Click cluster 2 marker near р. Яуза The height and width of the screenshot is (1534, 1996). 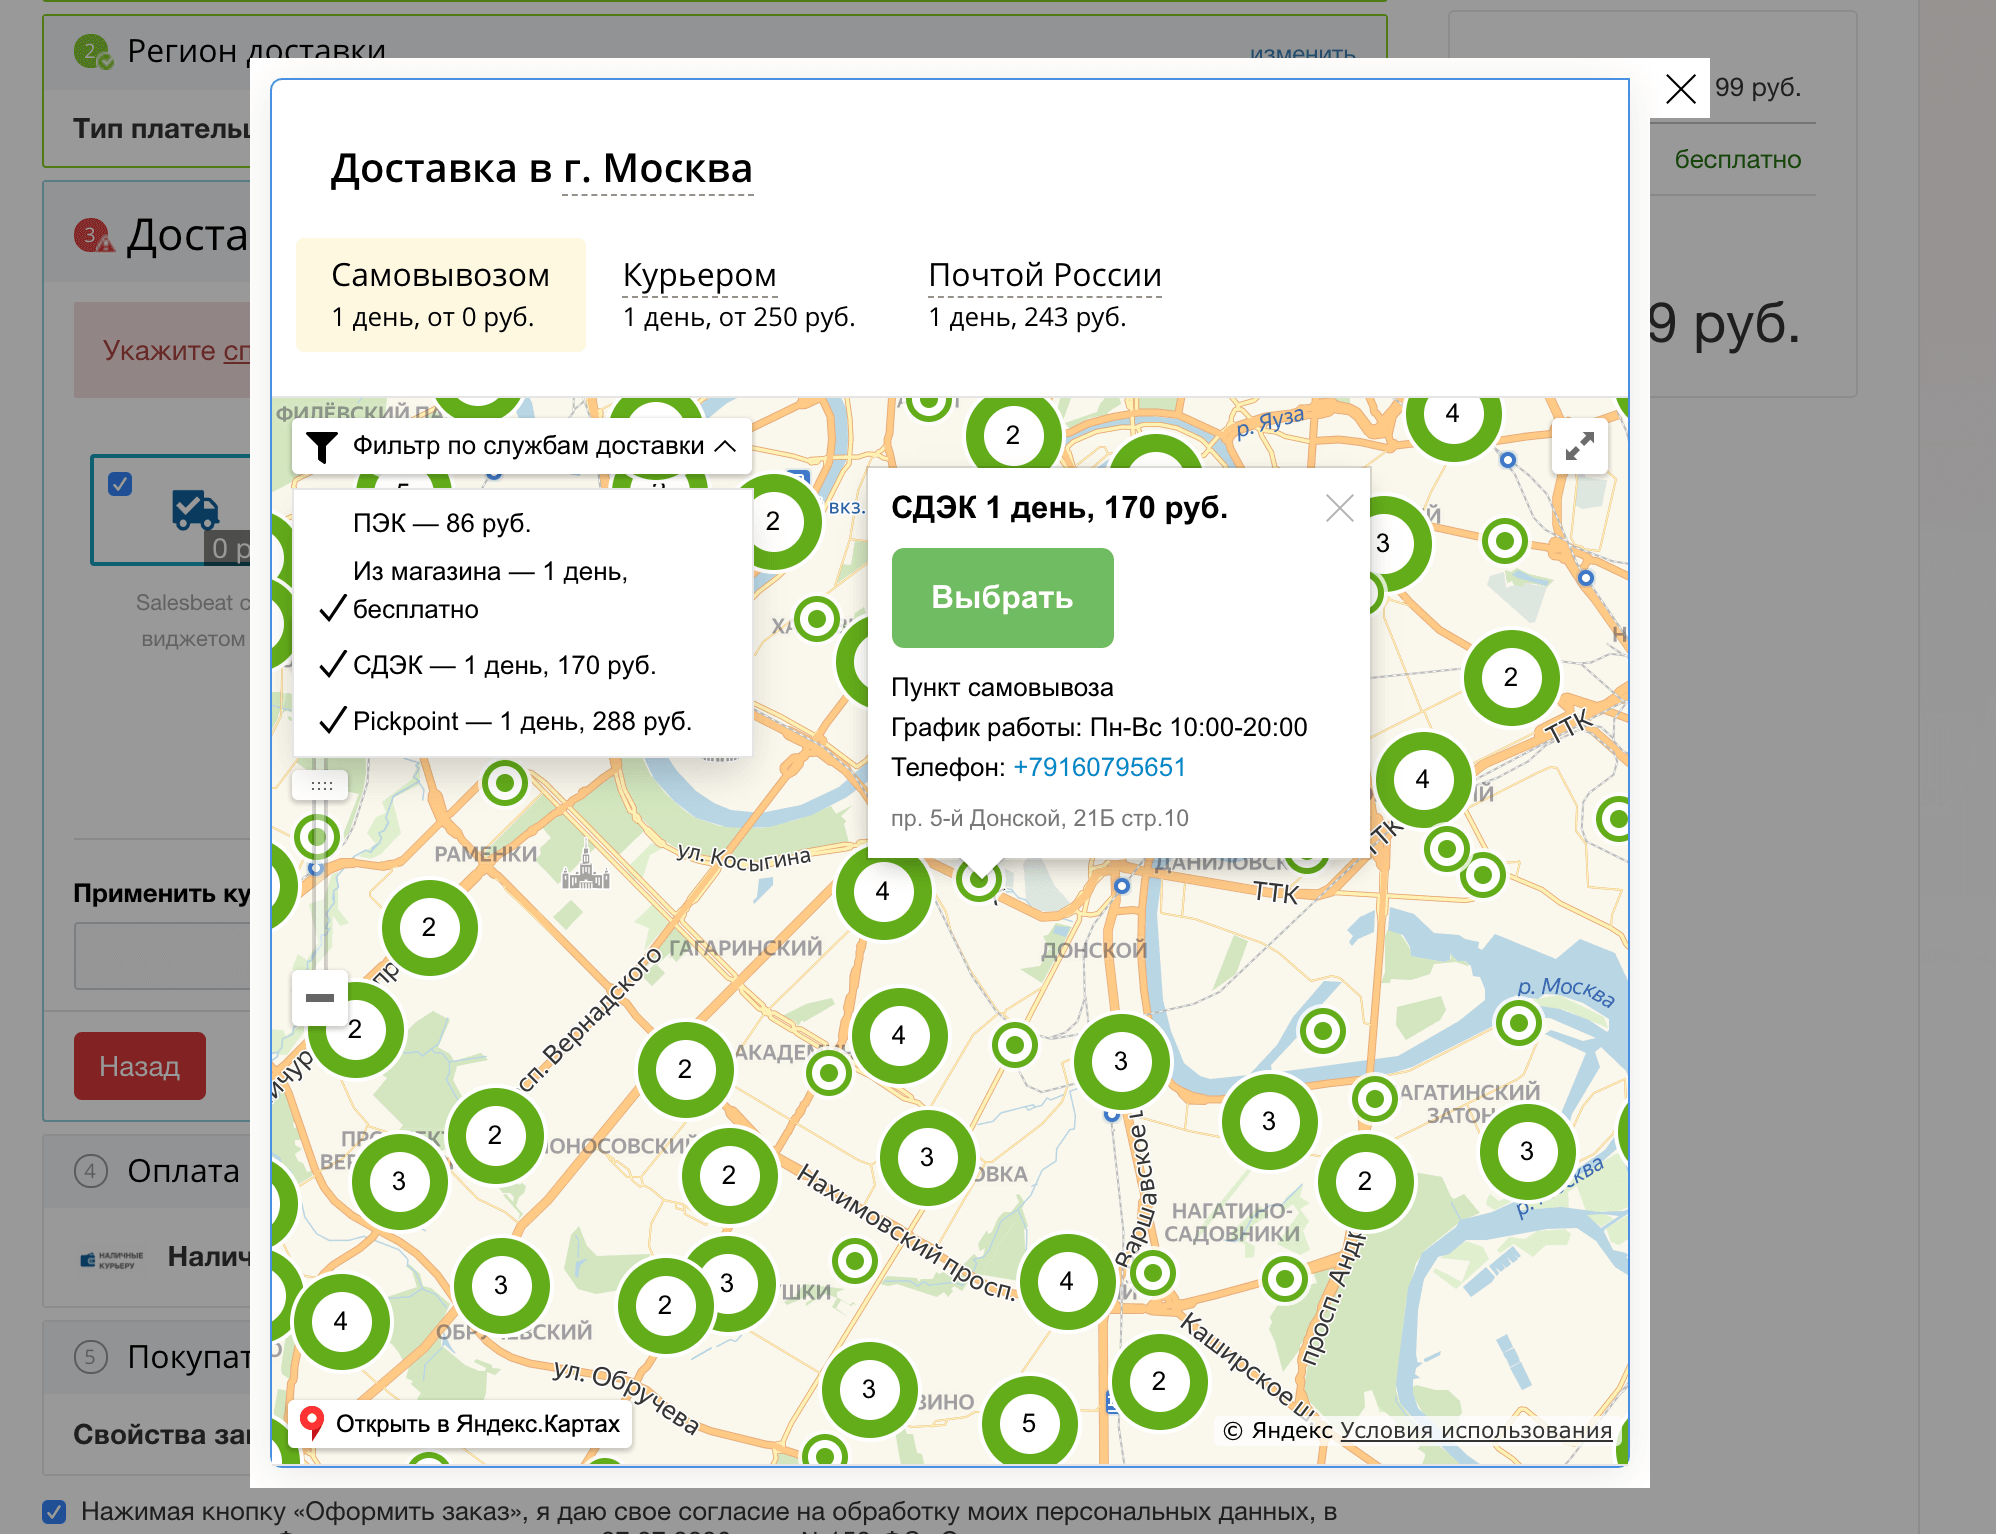[1013, 435]
